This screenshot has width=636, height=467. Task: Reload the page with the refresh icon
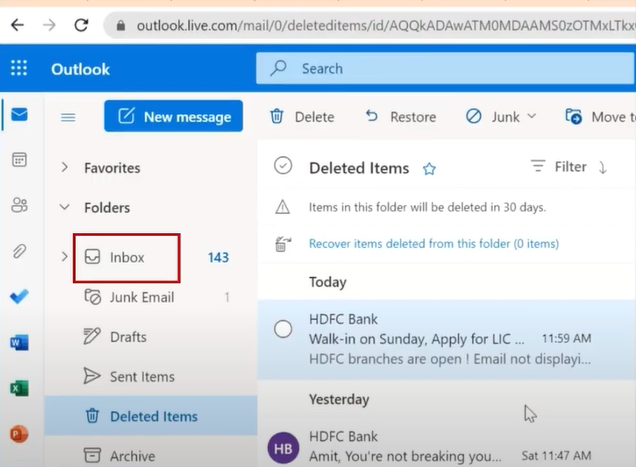point(81,25)
